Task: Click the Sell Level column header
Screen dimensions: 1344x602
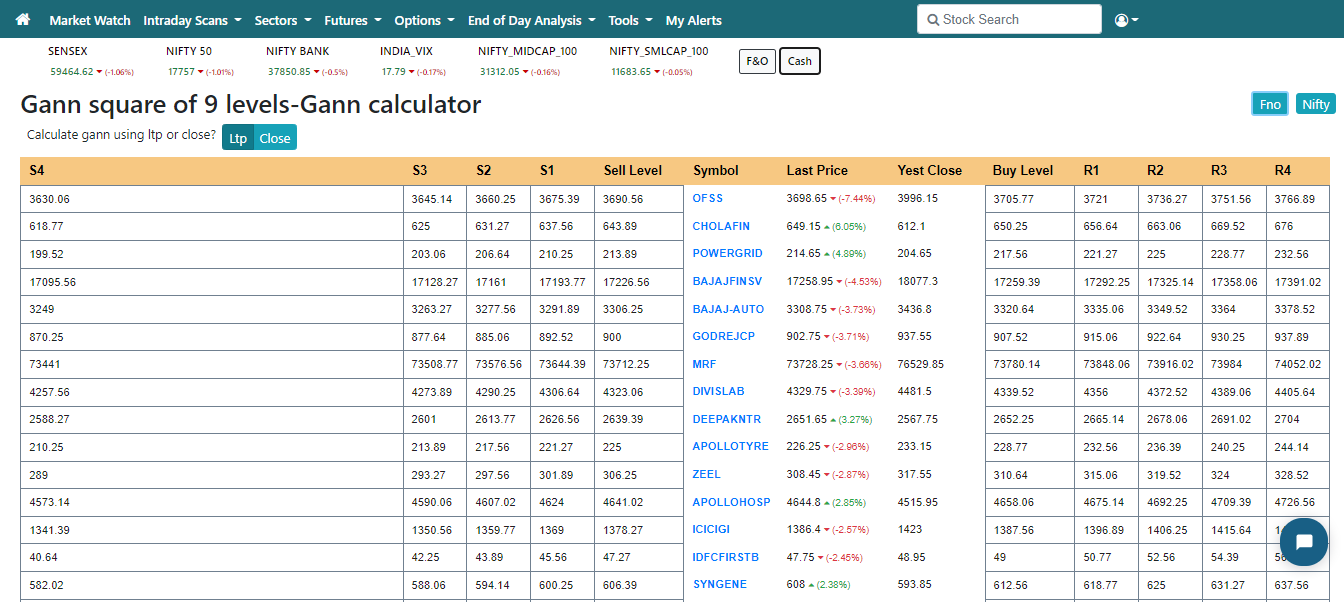Action: click(x=633, y=171)
